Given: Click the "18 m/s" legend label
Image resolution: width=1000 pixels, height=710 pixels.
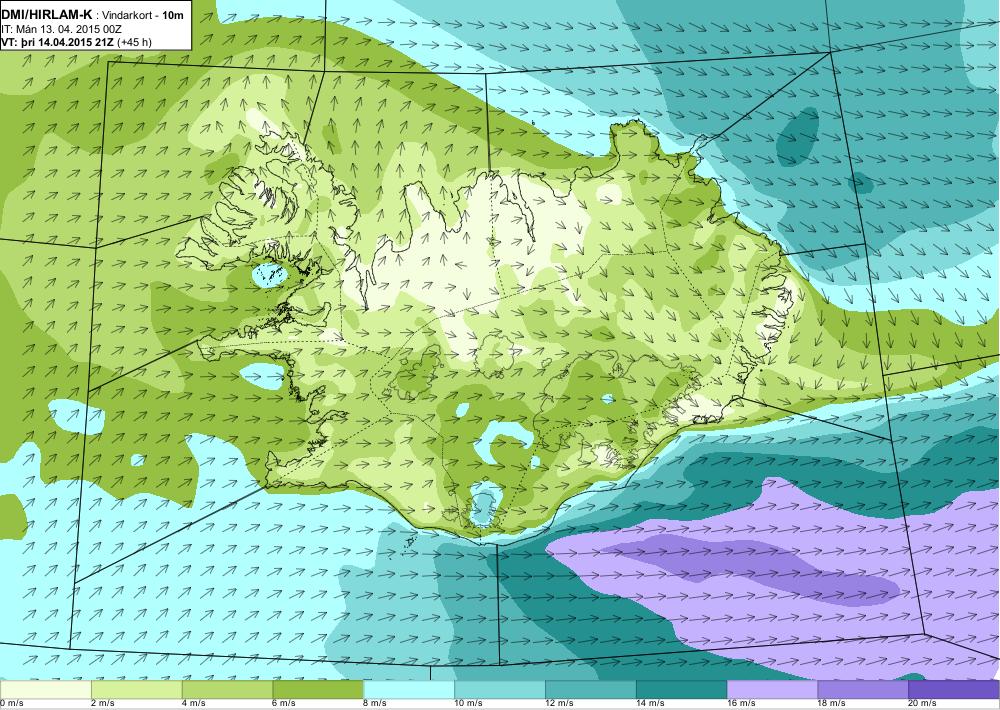Looking at the screenshot, I should (832, 704).
